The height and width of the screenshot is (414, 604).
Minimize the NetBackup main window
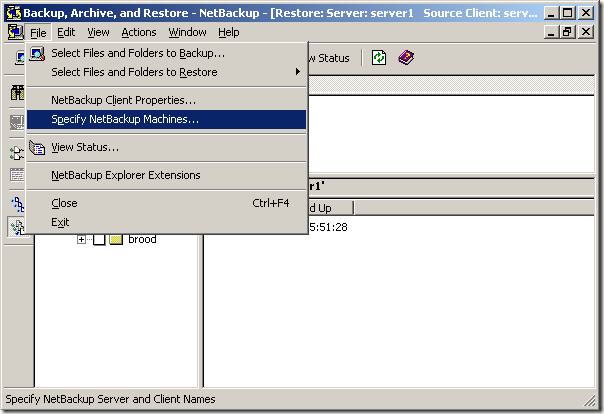pos(551,13)
